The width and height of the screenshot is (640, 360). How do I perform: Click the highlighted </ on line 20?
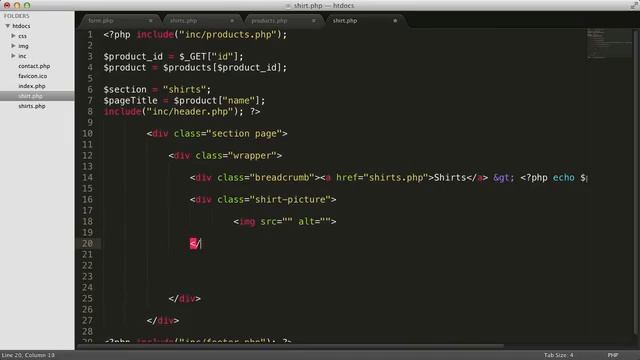click(195, 244)
